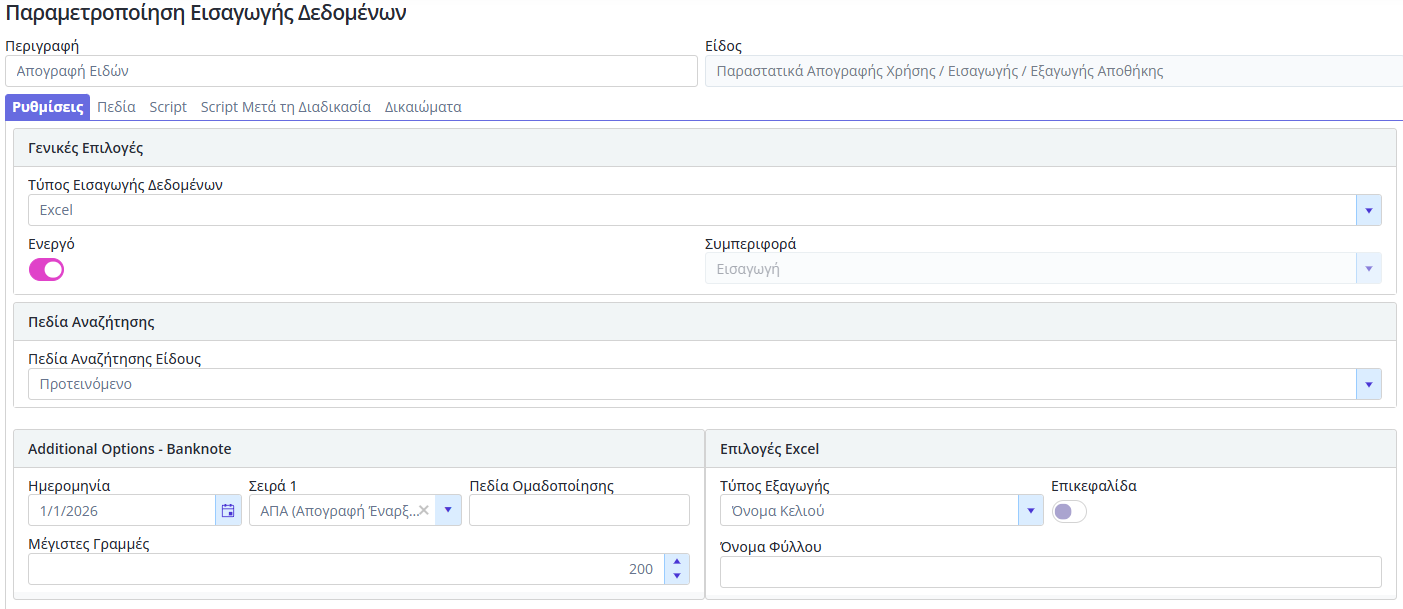This screenshot has width=1403, height=609.
Task: Go to Script Μετά τη Διαδικασία tab
Action: coord(285,107)
